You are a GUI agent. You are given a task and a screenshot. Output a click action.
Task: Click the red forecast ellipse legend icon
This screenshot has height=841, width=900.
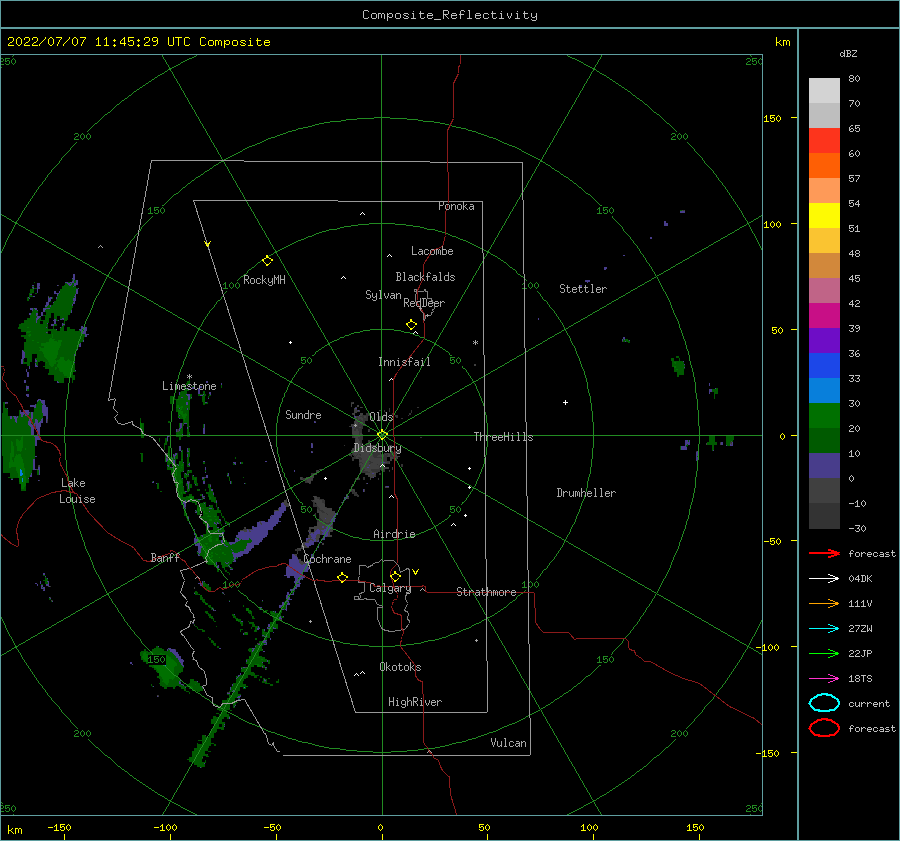tap(824, 728)
